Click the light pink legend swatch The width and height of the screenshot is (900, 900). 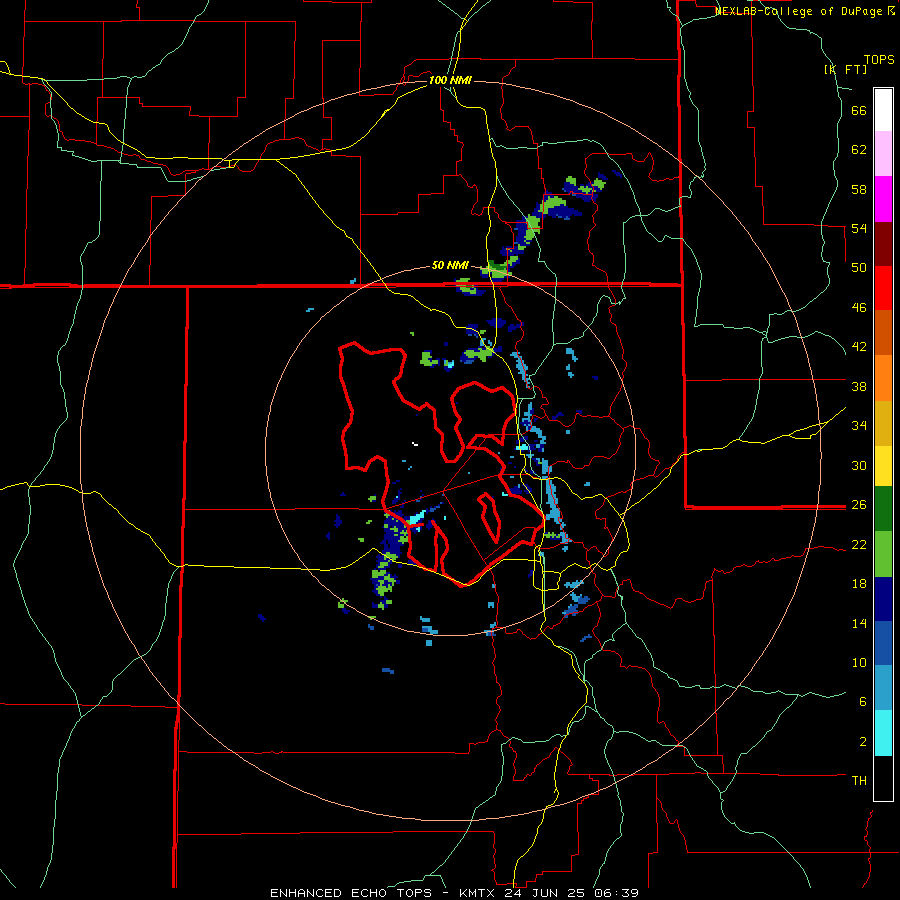[883, 153]
